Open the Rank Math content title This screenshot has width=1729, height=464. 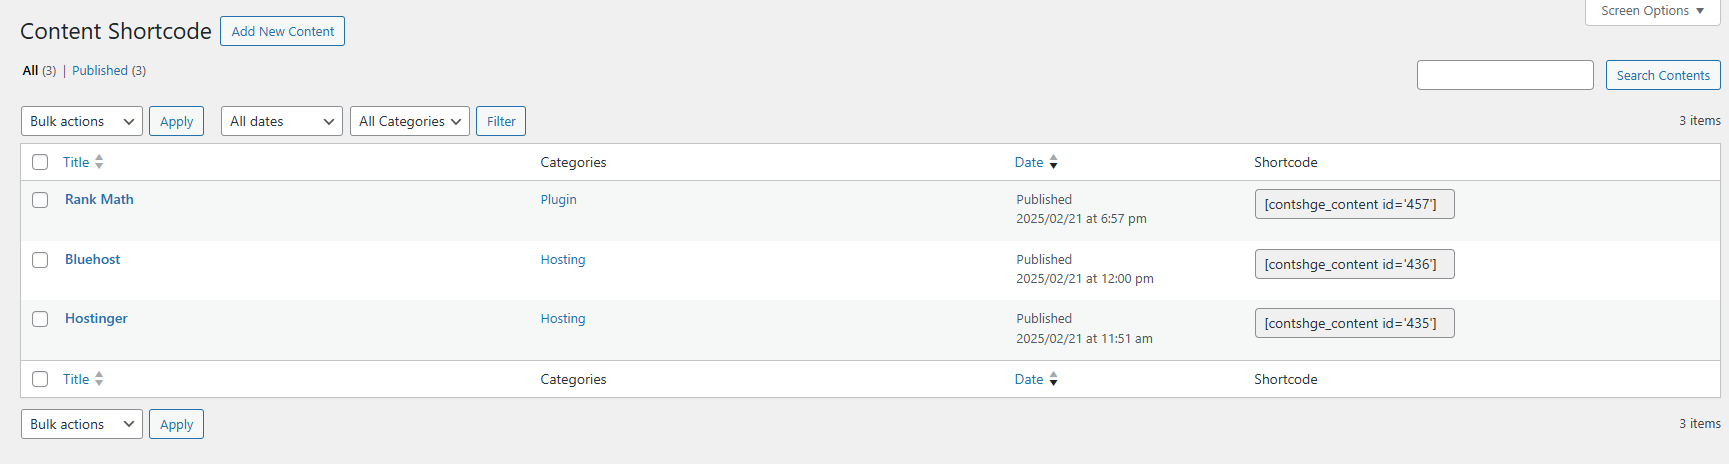[99, 199]
